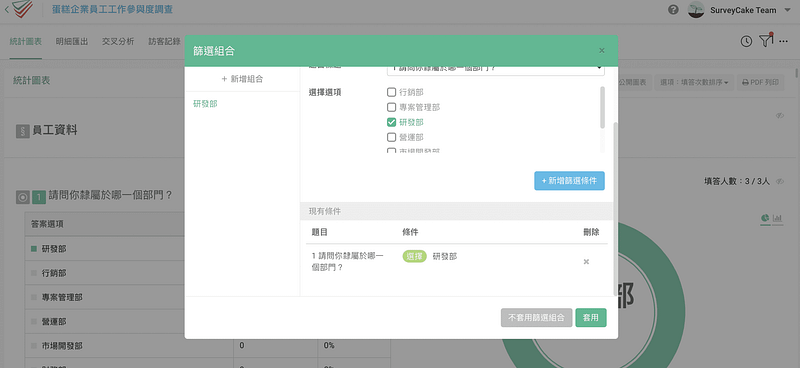Switch to pie chart view icon
Screen dimensions: 800x368
tap(765, 218)
